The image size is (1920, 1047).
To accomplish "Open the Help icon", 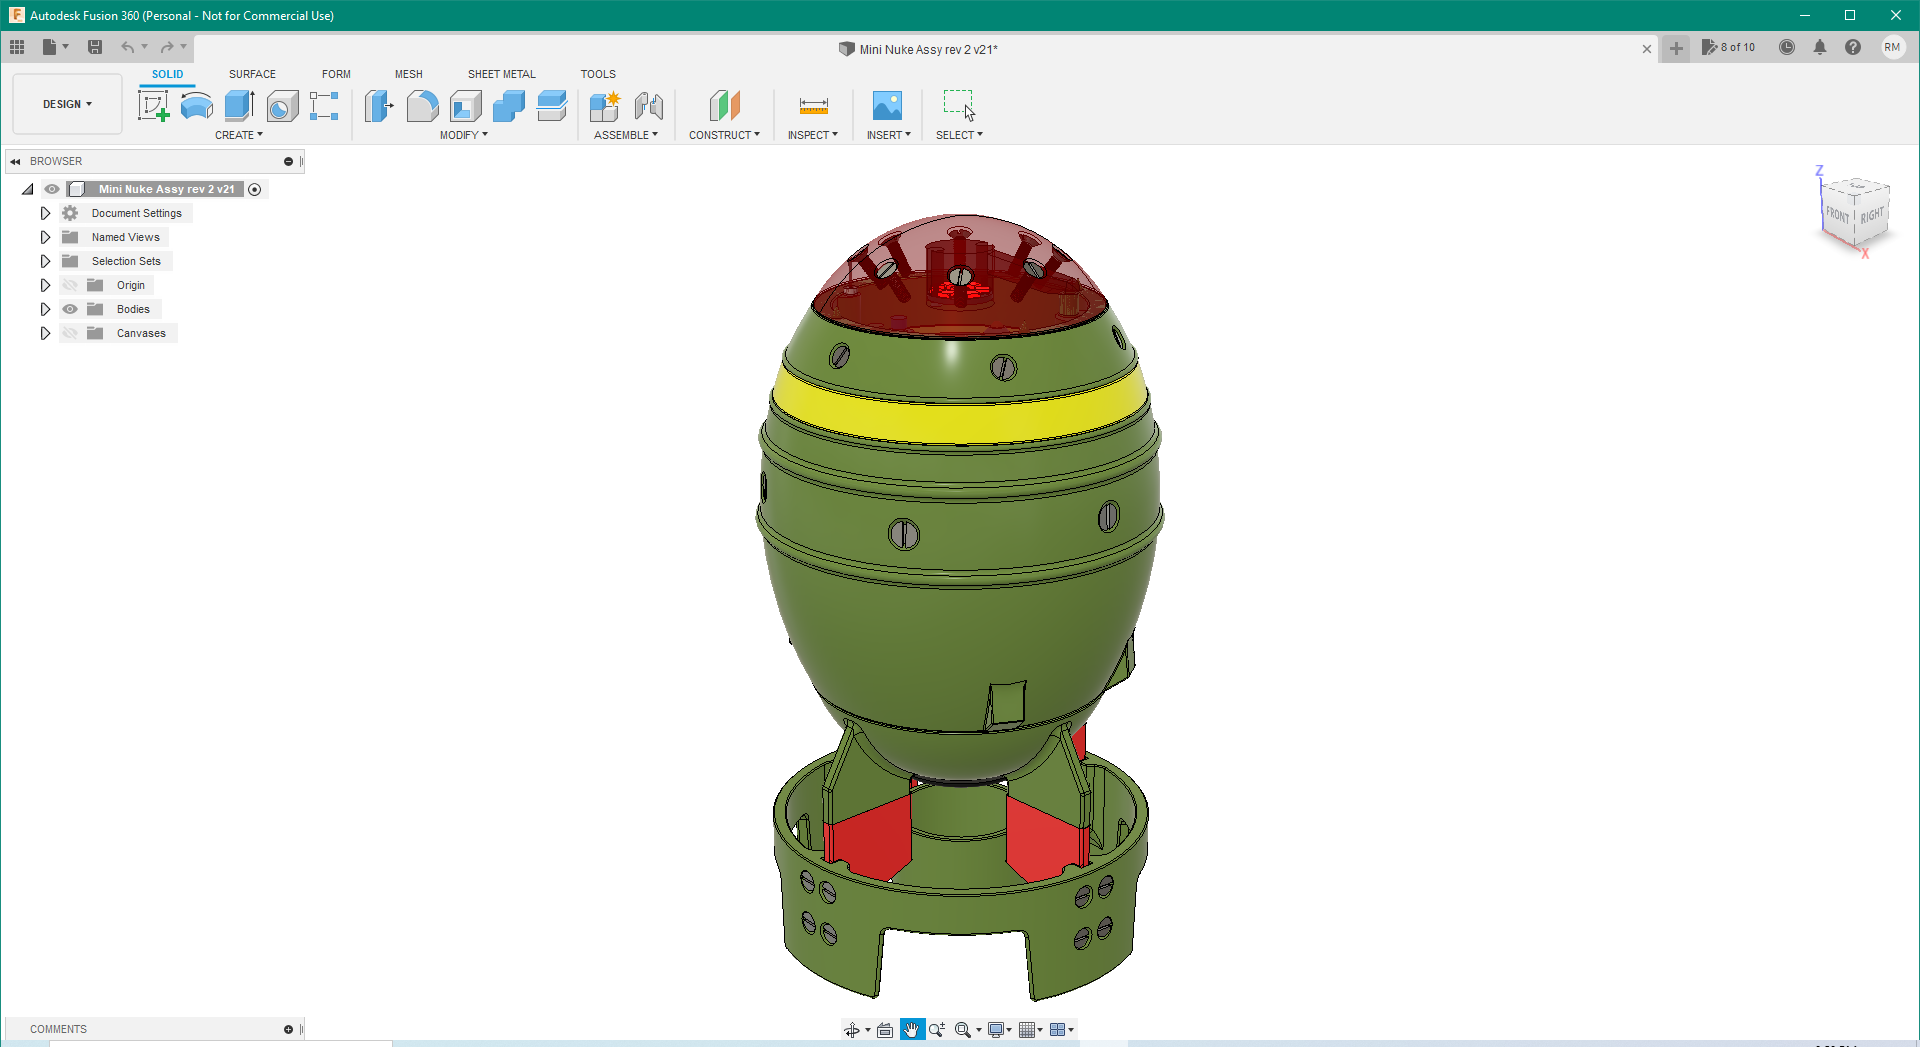I will click(1853, 47).
